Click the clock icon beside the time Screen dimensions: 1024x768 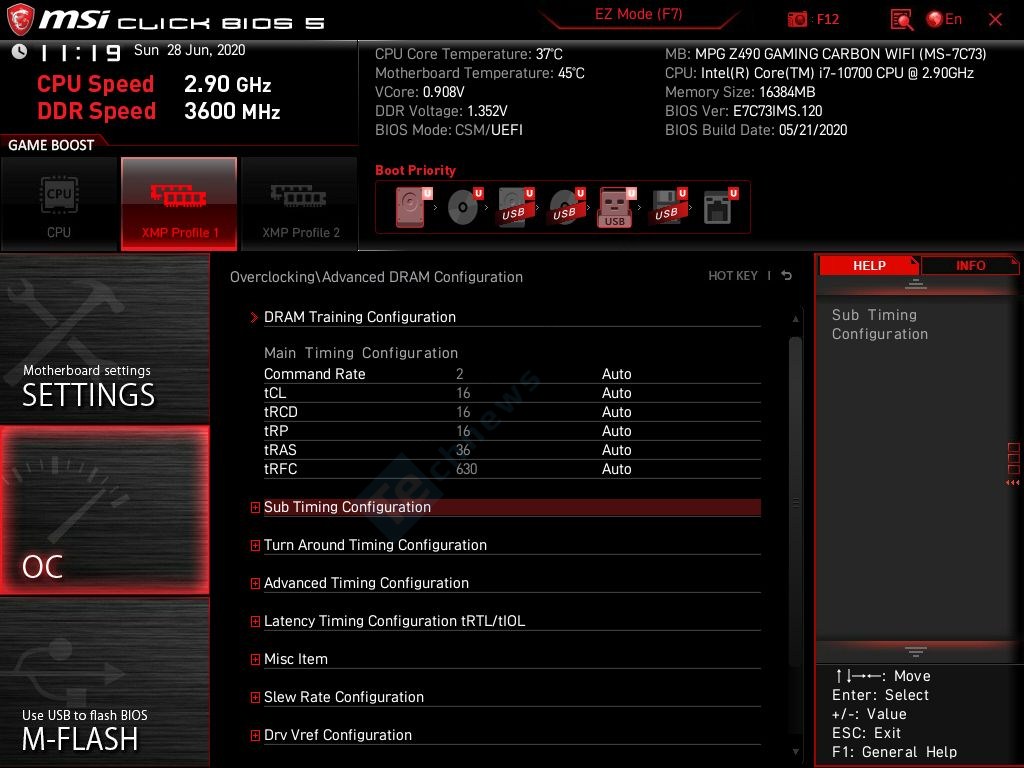click(x=20, y=52)
